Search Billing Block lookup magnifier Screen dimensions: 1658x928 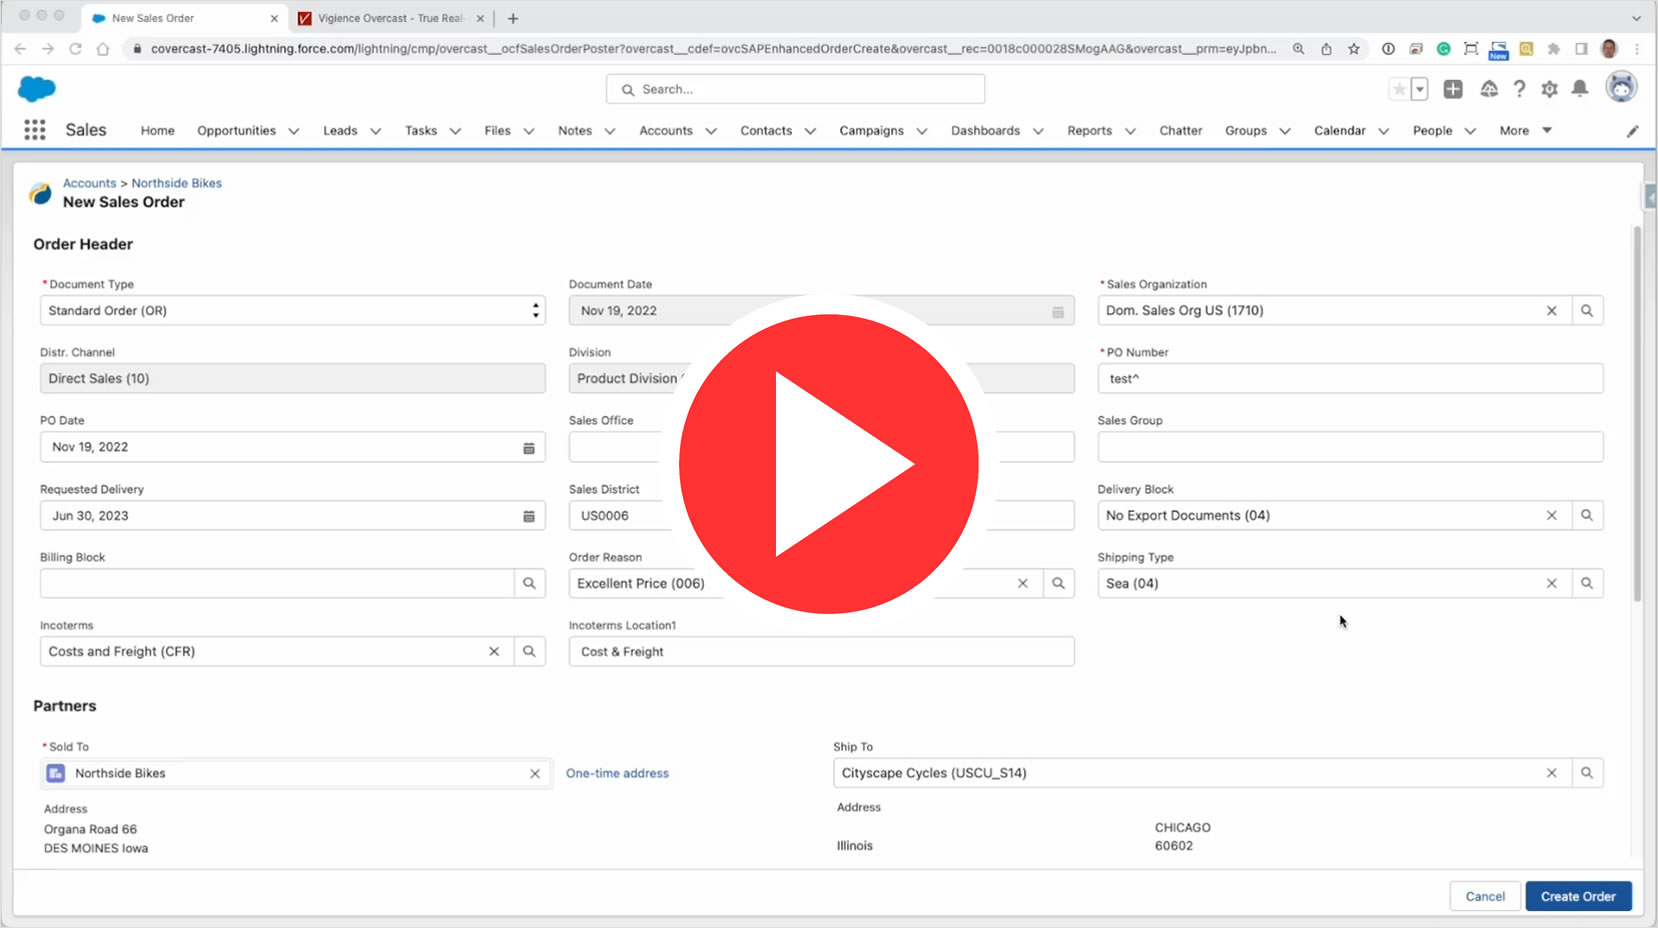pyautogui.click(x=529, y=584)
